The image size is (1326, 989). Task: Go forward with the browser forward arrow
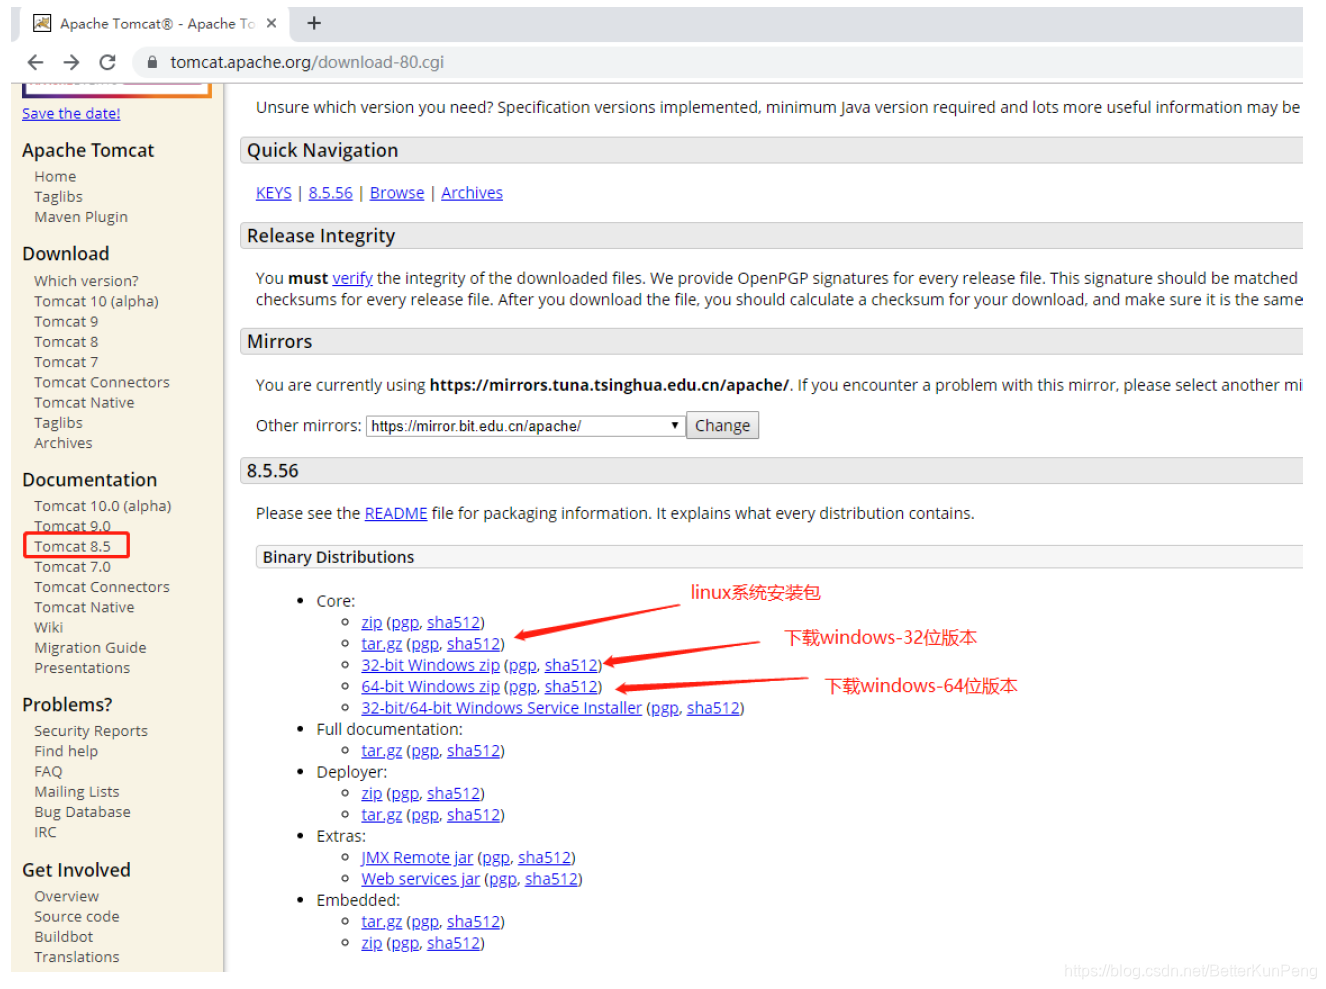[x=71, y=62]
